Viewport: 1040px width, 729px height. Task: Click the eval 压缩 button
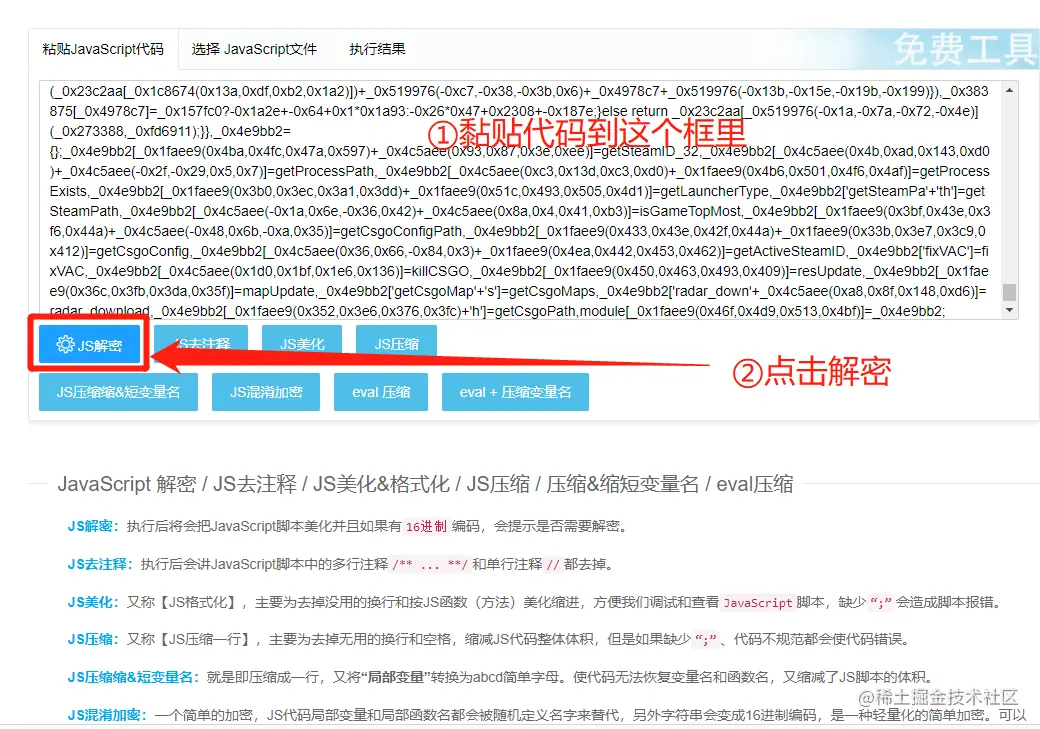tap(381, 392)
